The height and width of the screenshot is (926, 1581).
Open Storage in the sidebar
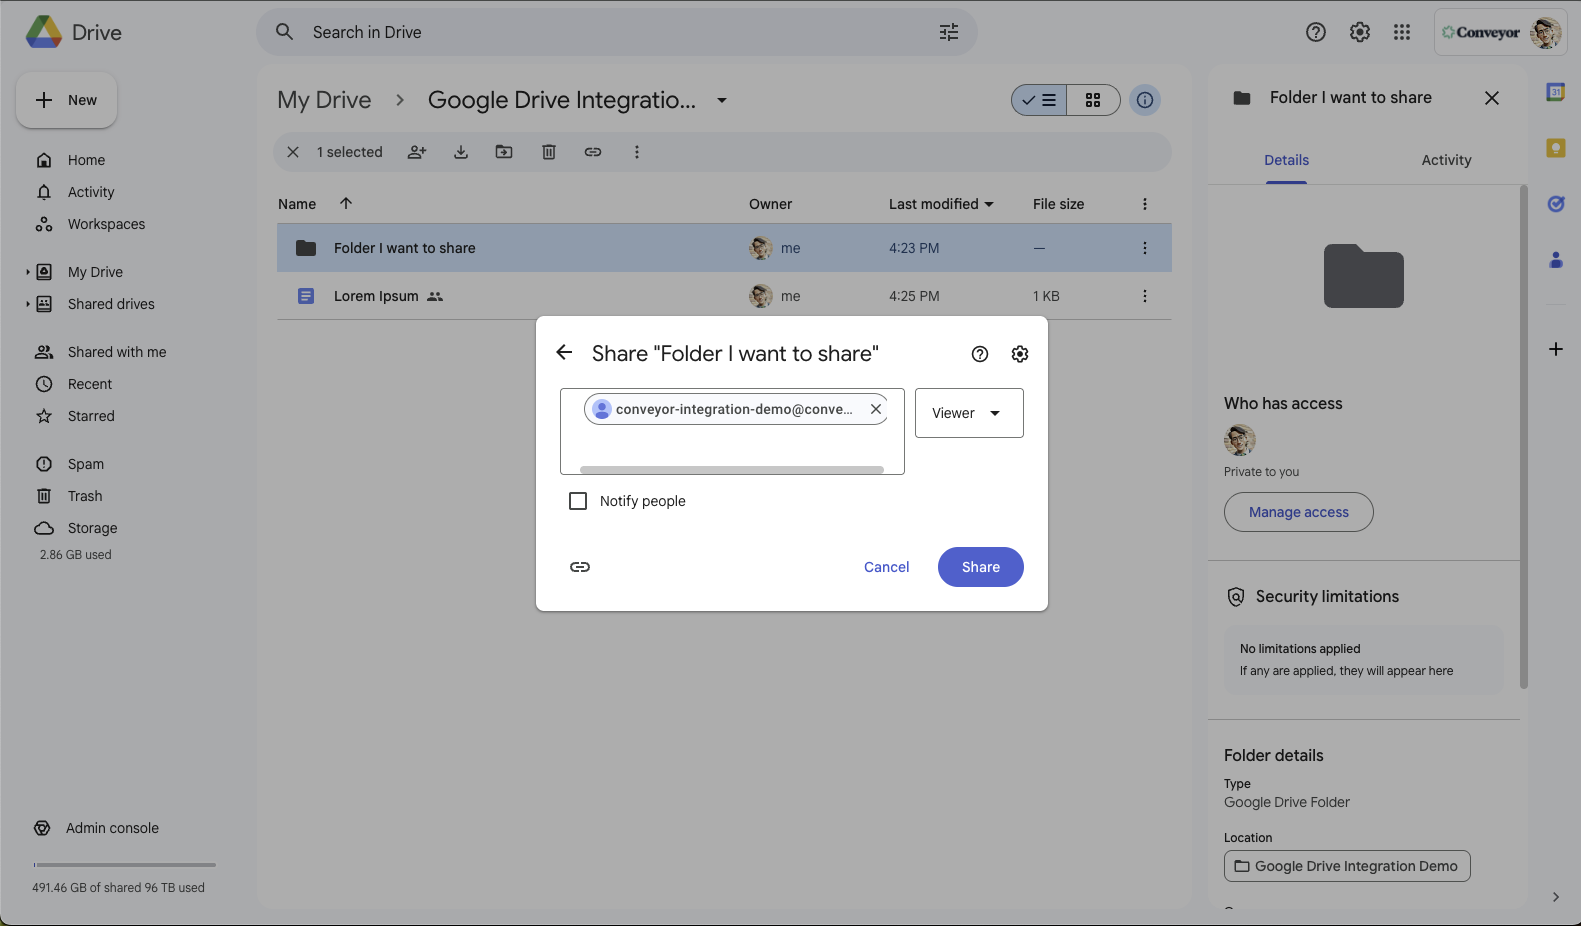pos(92,528)
